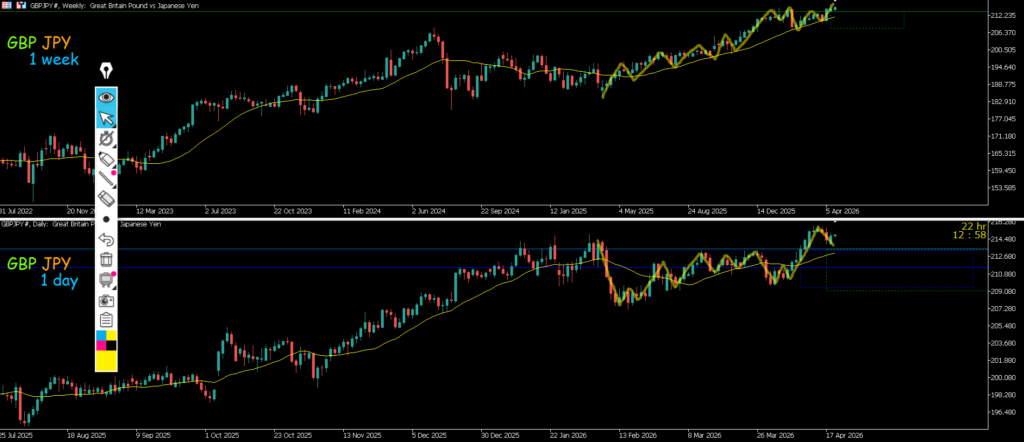This screenshot has width=1024, height=442.
Task: Select the diagonal line drawing tool
Action: click(107, 179)
